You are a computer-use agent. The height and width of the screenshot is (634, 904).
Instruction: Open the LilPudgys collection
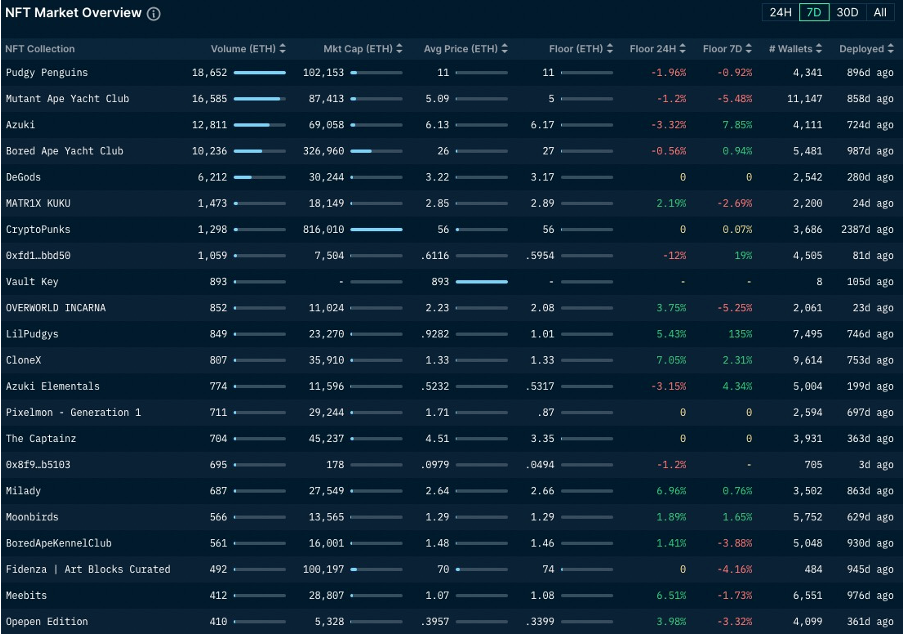32,334
